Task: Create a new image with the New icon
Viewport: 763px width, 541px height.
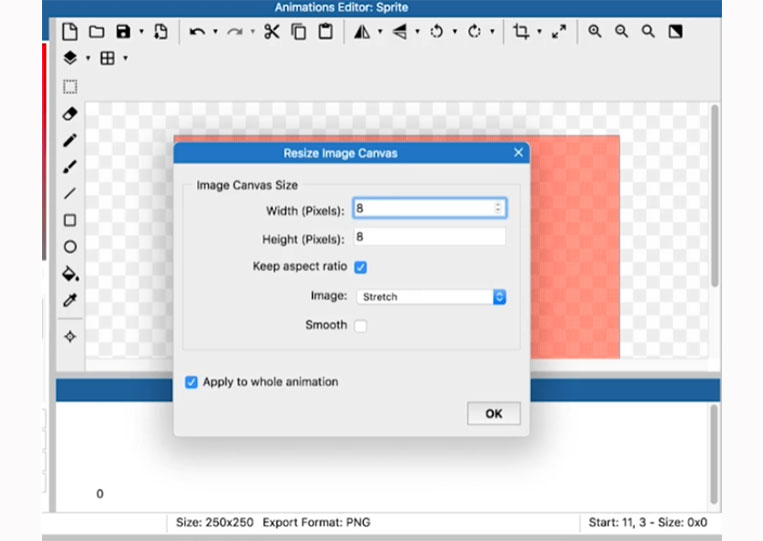Action: click(x=70, y=32)
